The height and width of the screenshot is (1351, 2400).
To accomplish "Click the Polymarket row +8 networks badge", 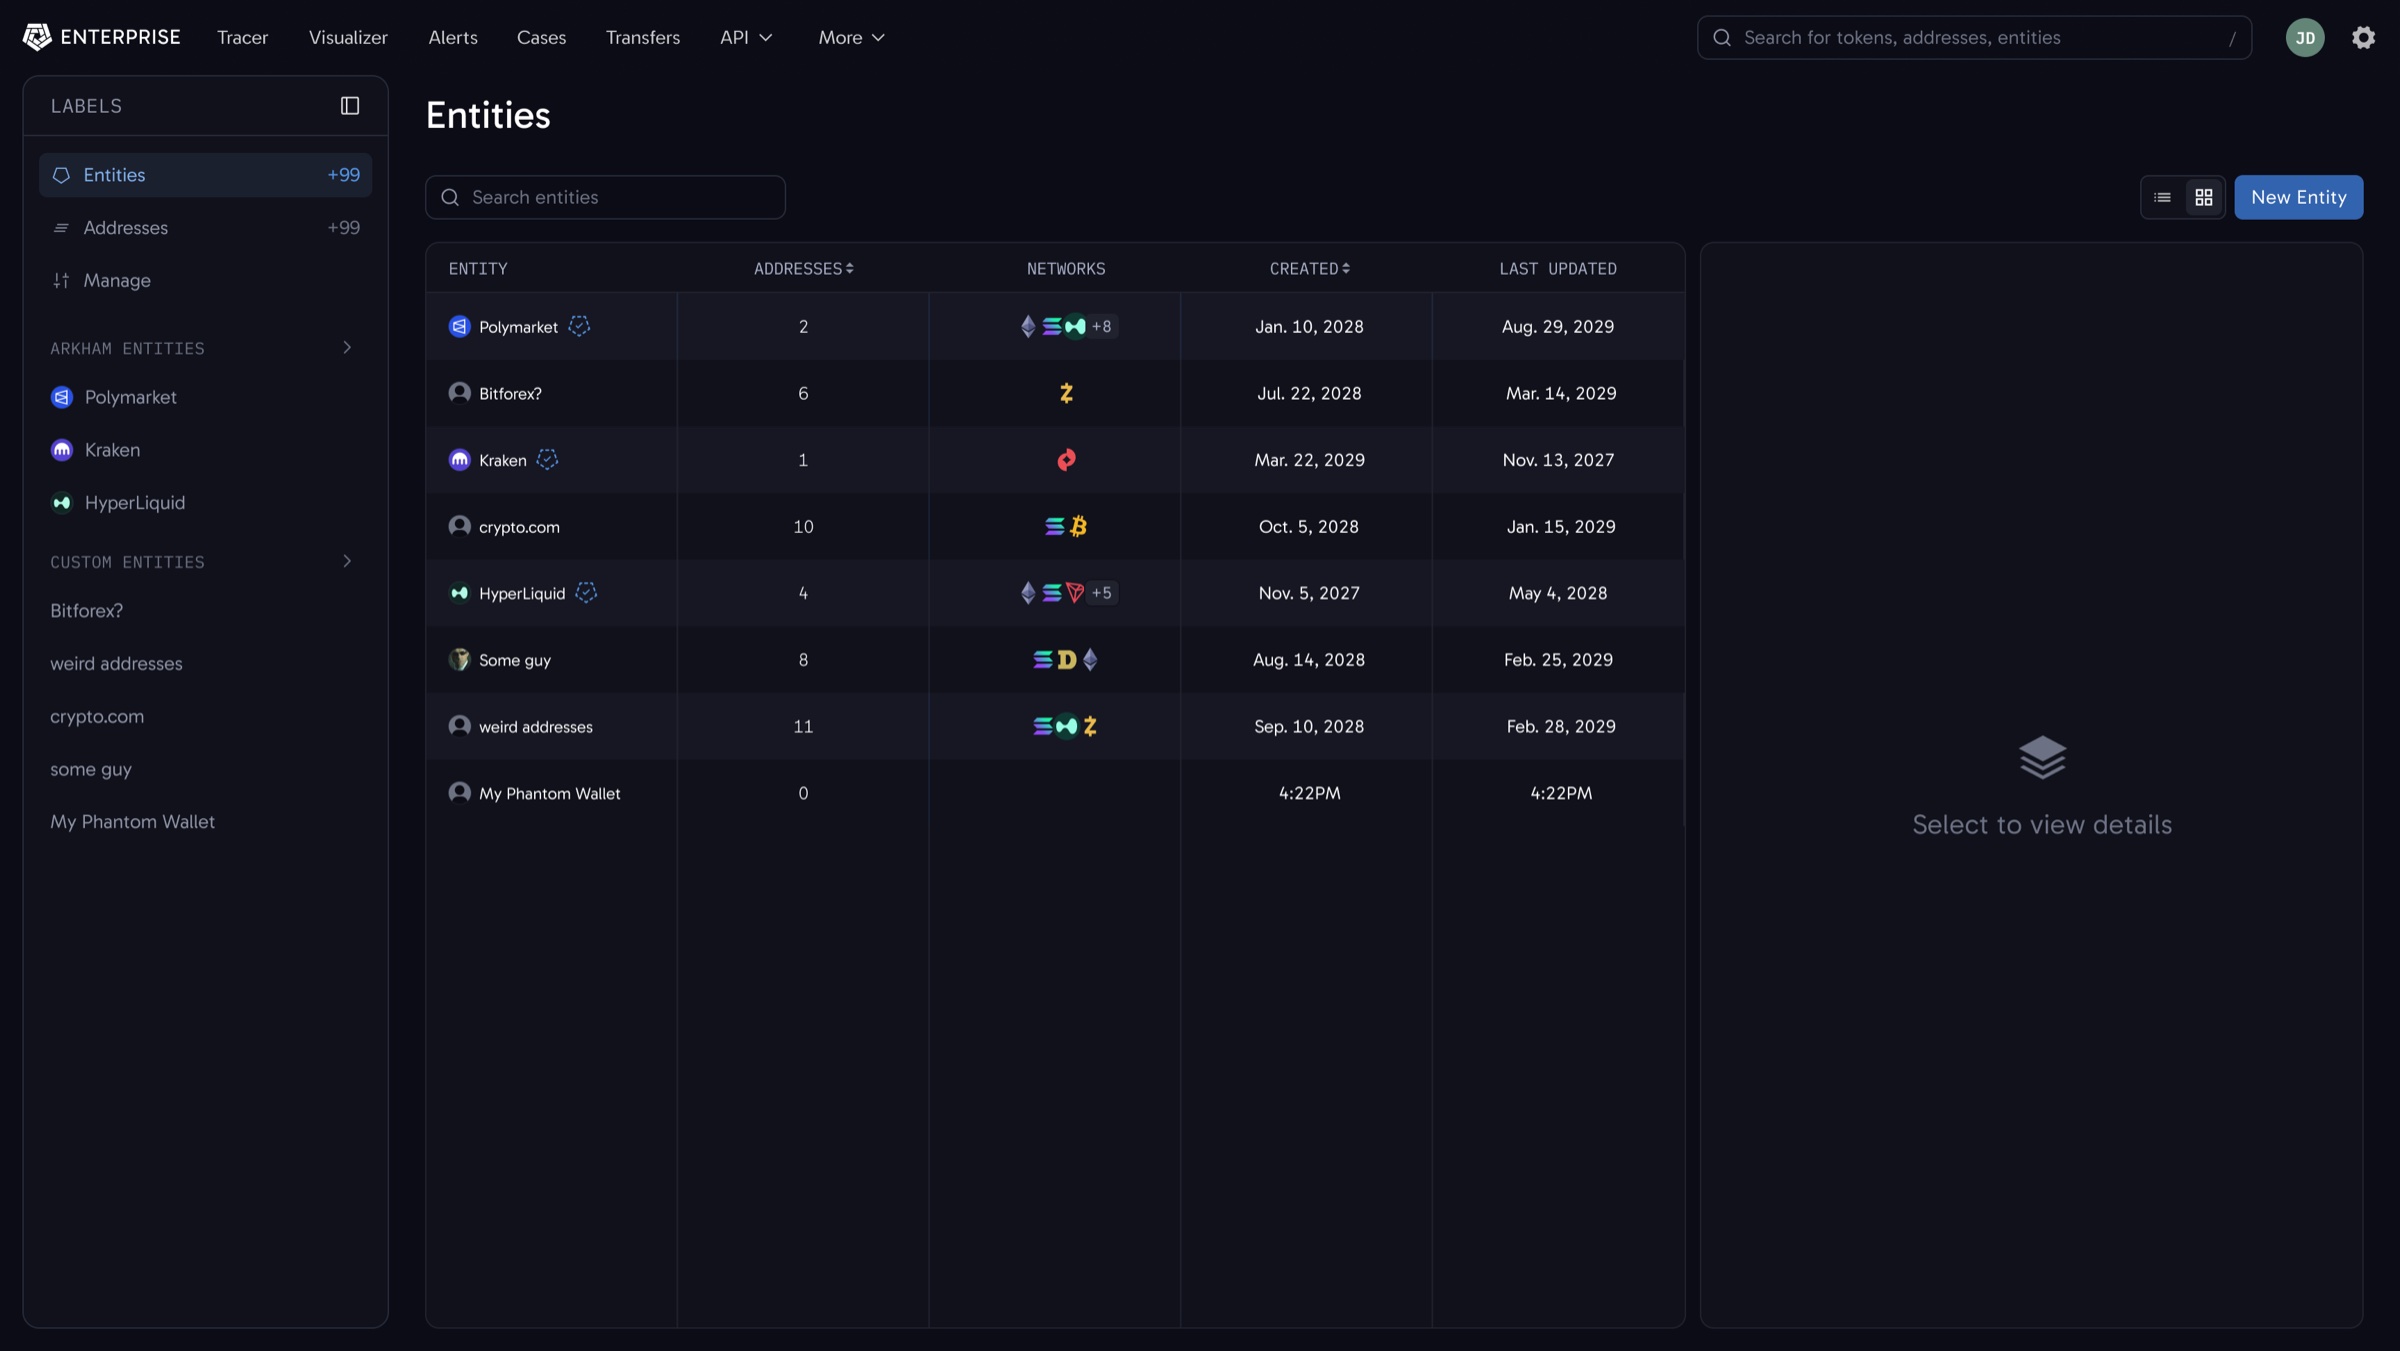I will click(1102, 326).
